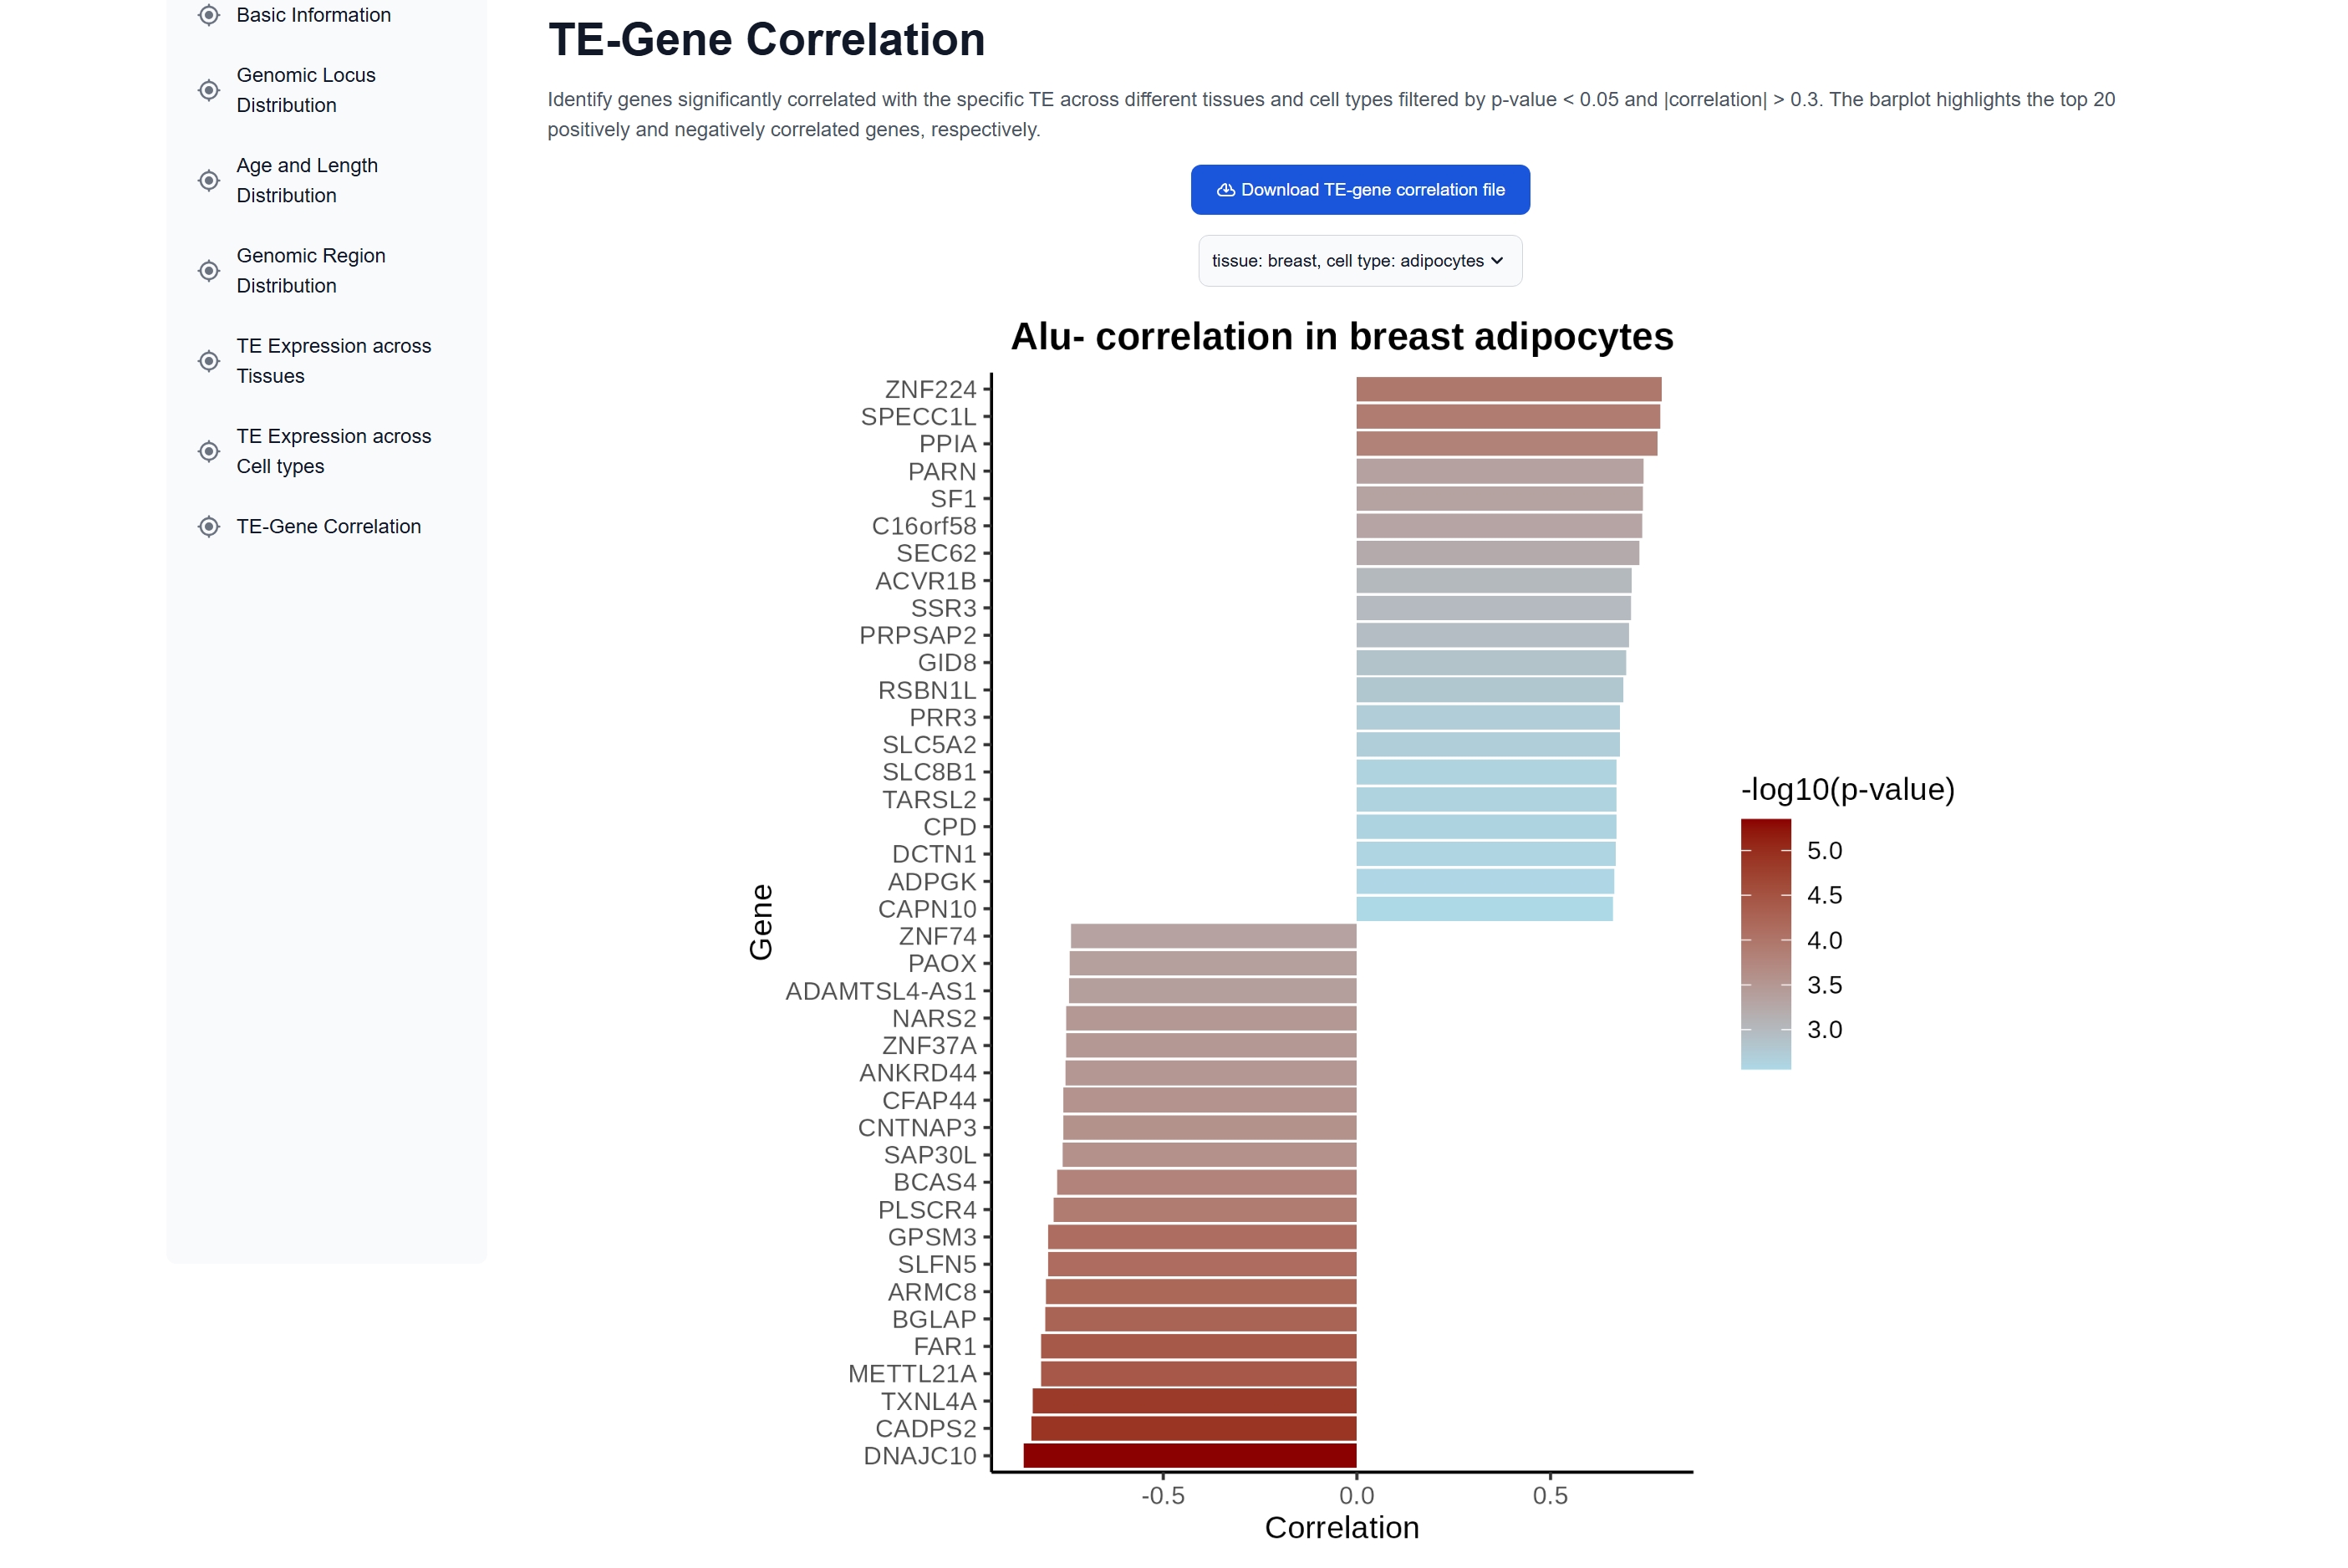The height and width of the screenshot is (1568, 2348).
Task: Click the radio icon beside Age and Length Distribution
Action: pyautogui.click(x=209, y=180)
